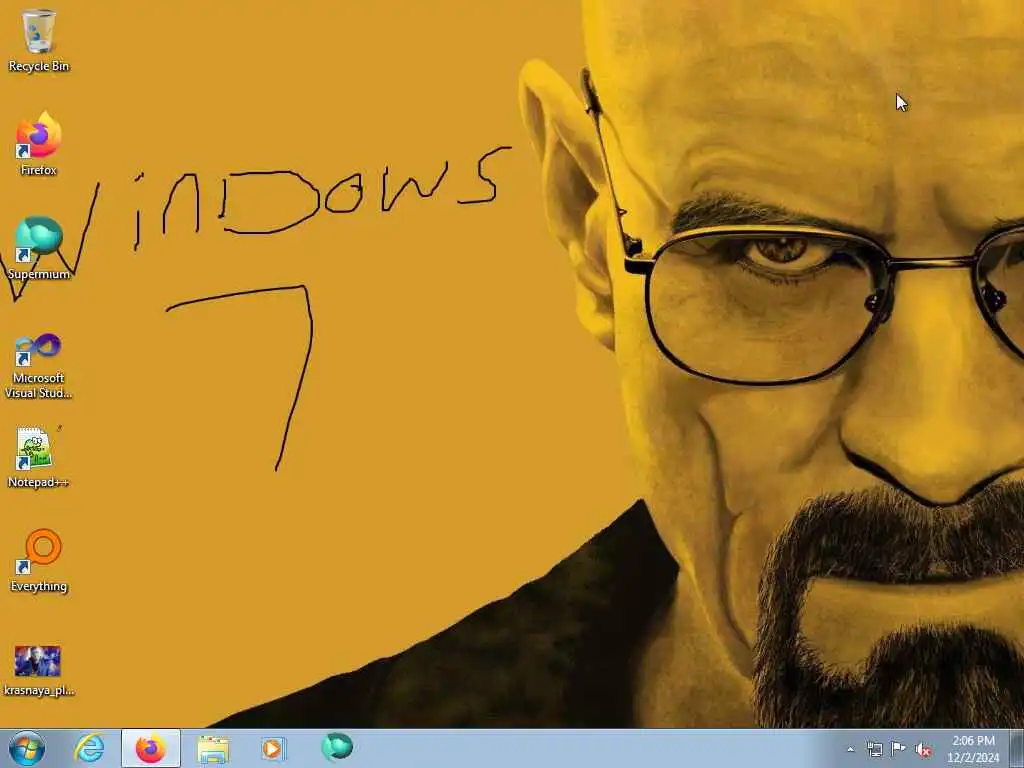Open the Action Center flag icon

pyautogui.click(x=899, y=749)
